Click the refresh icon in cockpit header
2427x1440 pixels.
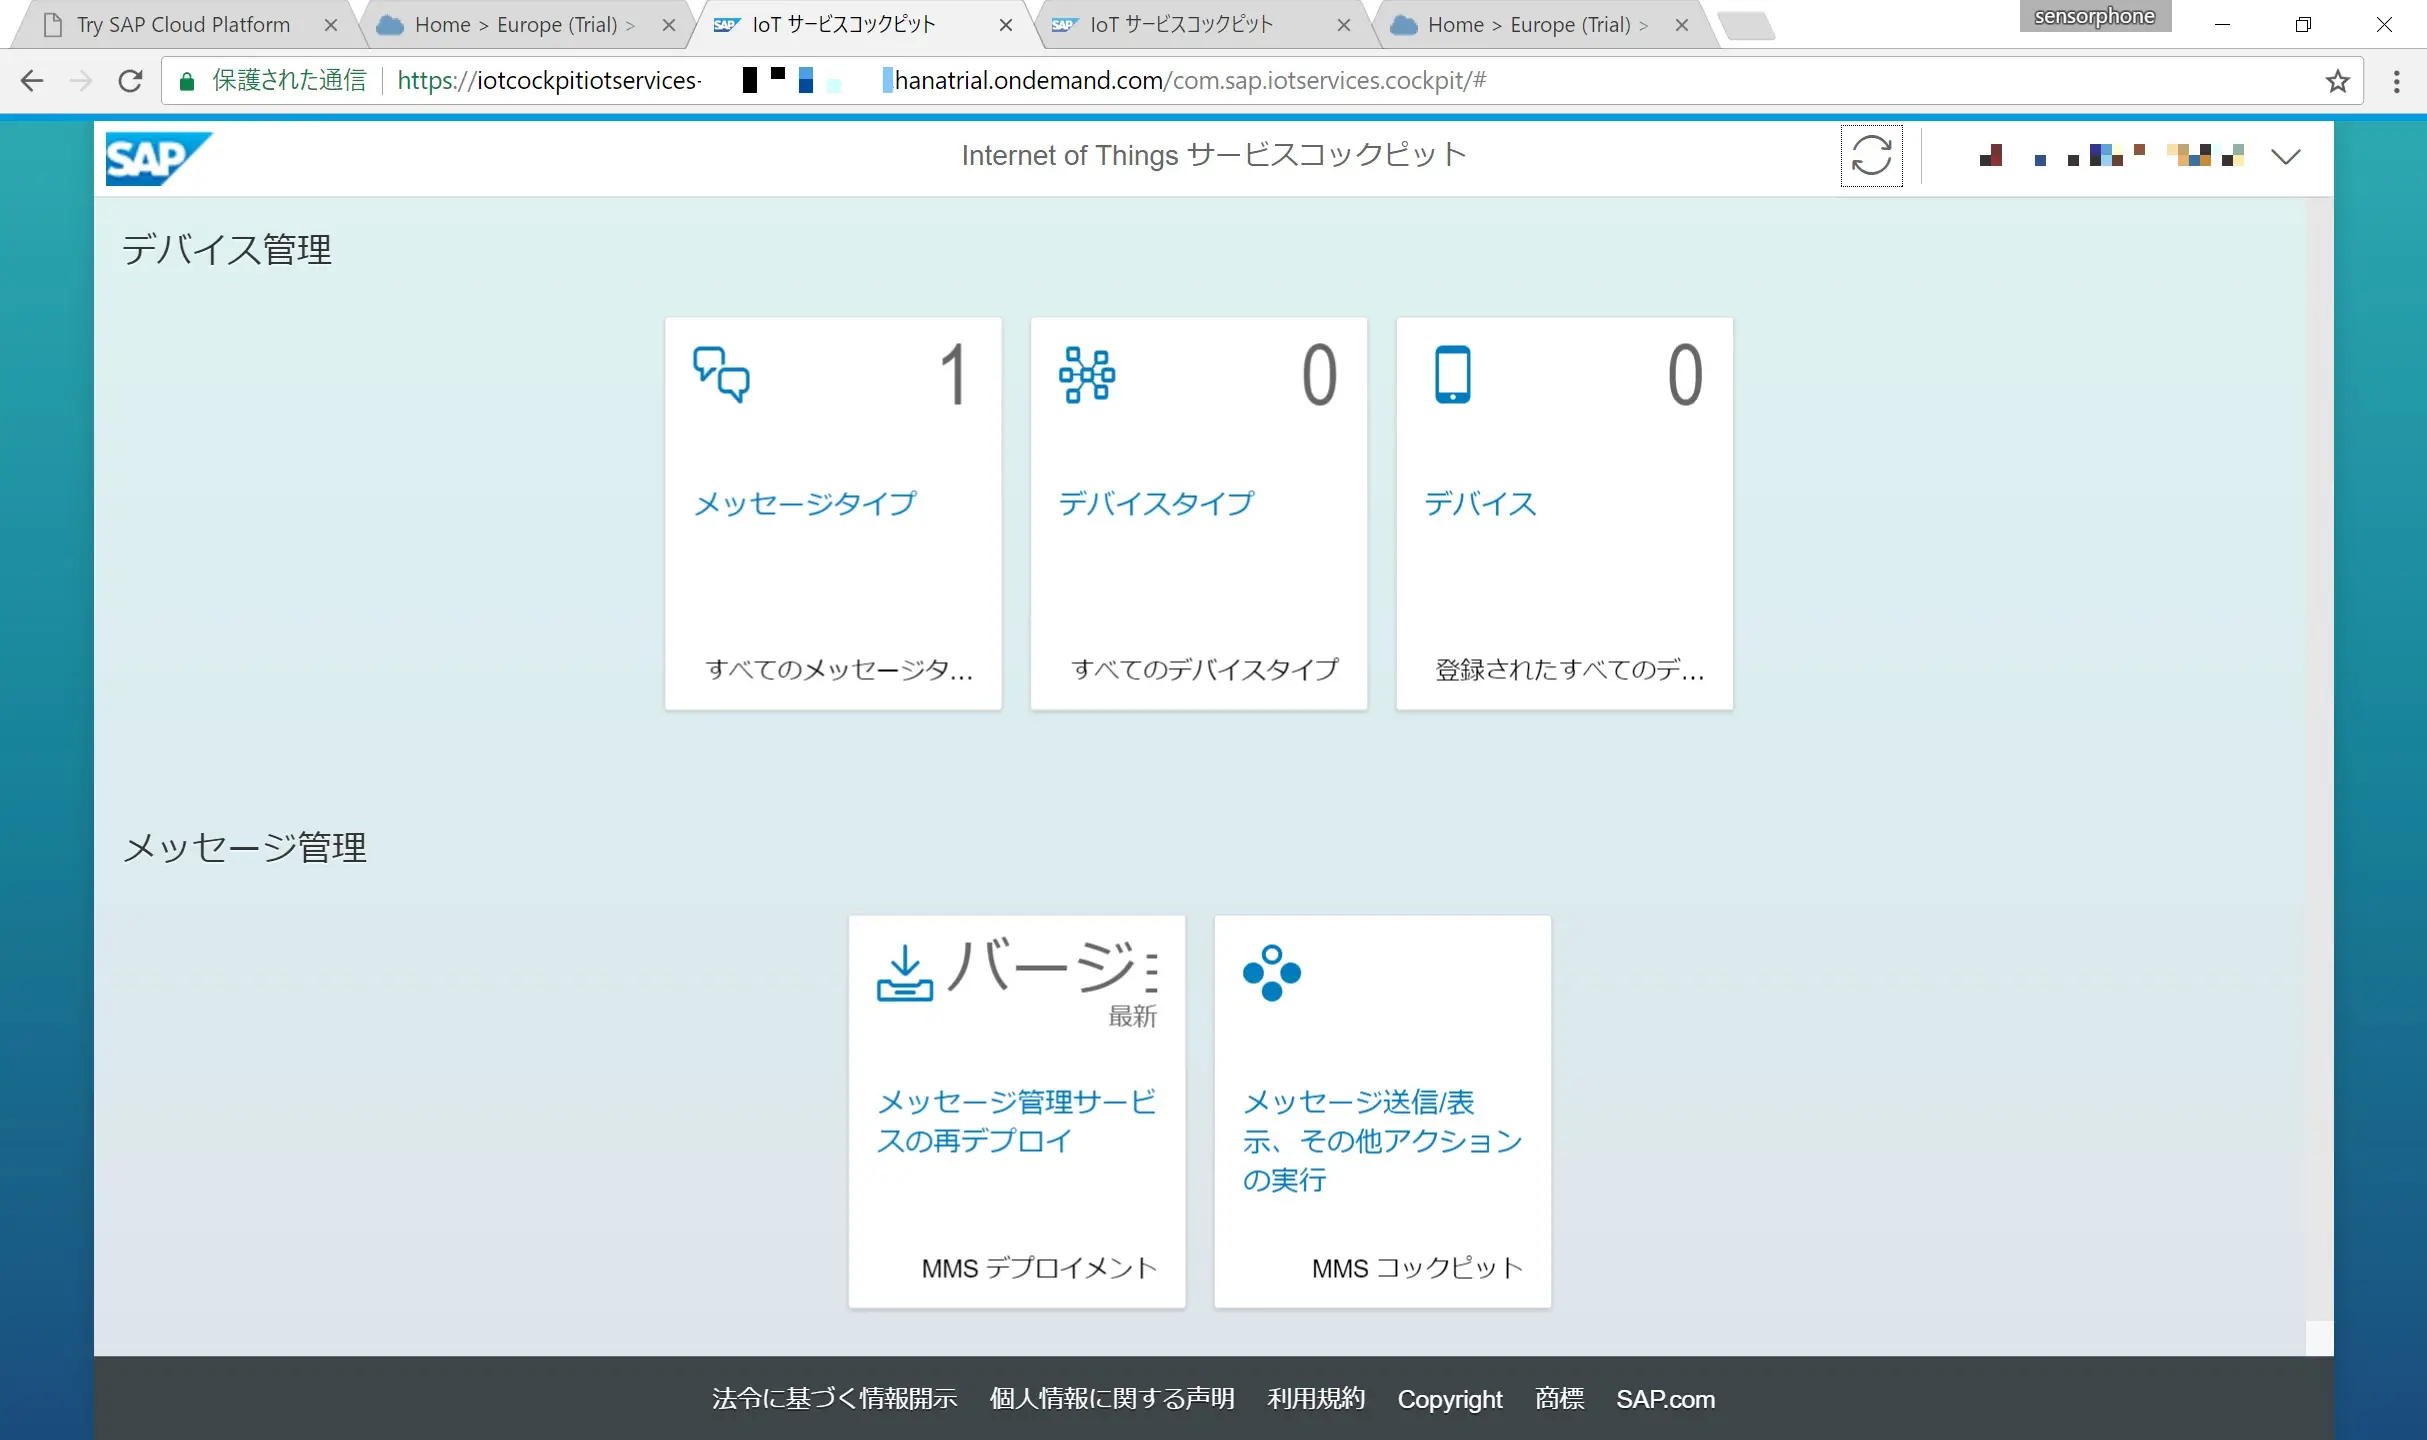(1871, 156)
